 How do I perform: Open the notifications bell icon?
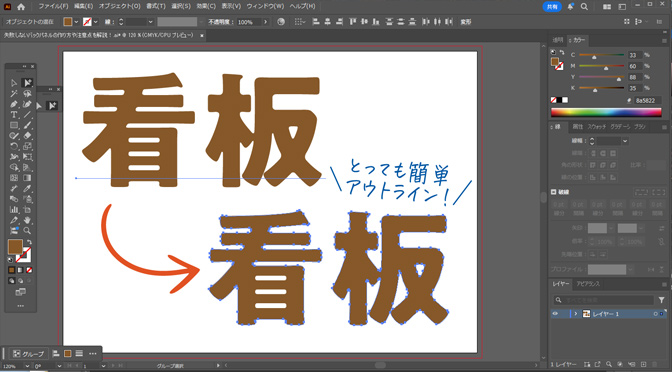click(570, 7)
